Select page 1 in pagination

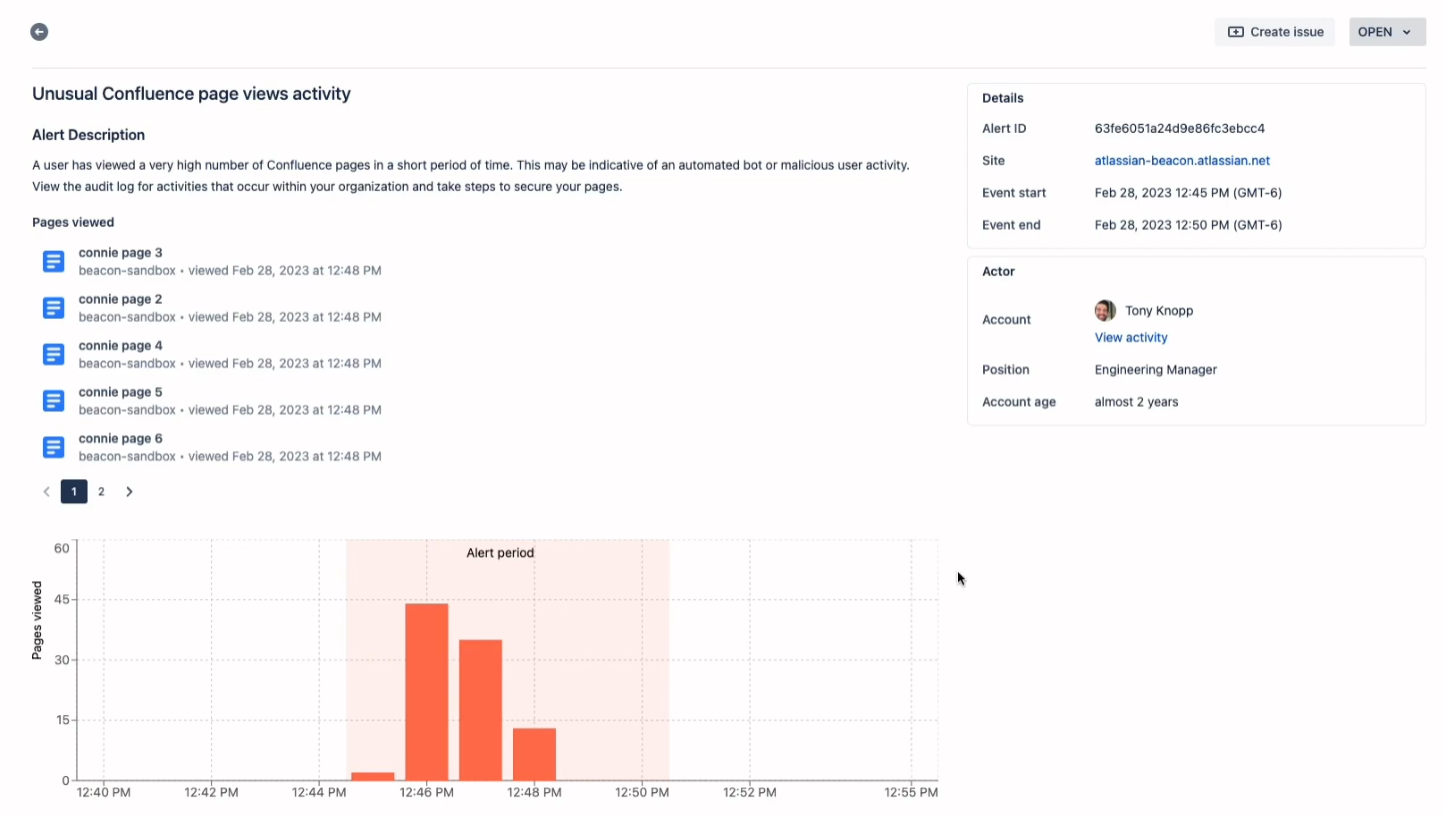click(x=73, y=492)
